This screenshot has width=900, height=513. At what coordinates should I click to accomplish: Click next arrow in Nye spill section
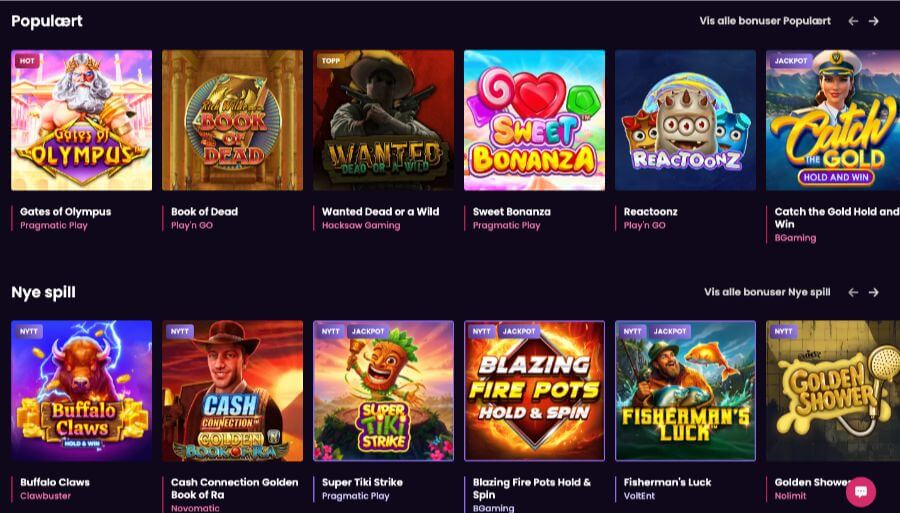(873, 292)
